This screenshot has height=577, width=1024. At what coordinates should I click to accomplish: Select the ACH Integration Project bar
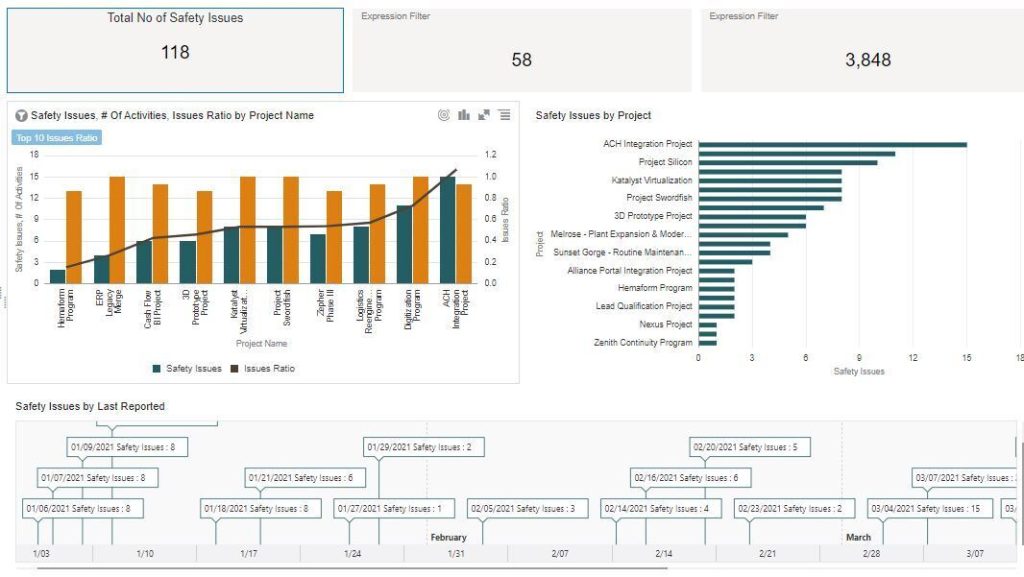832,144
